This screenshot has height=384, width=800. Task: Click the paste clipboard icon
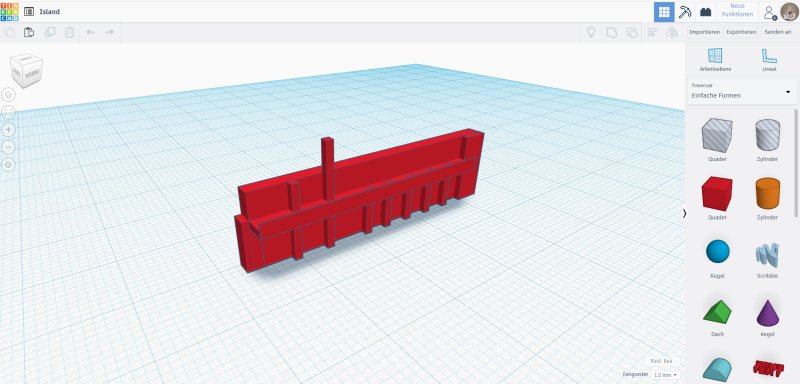pos(29,32)
